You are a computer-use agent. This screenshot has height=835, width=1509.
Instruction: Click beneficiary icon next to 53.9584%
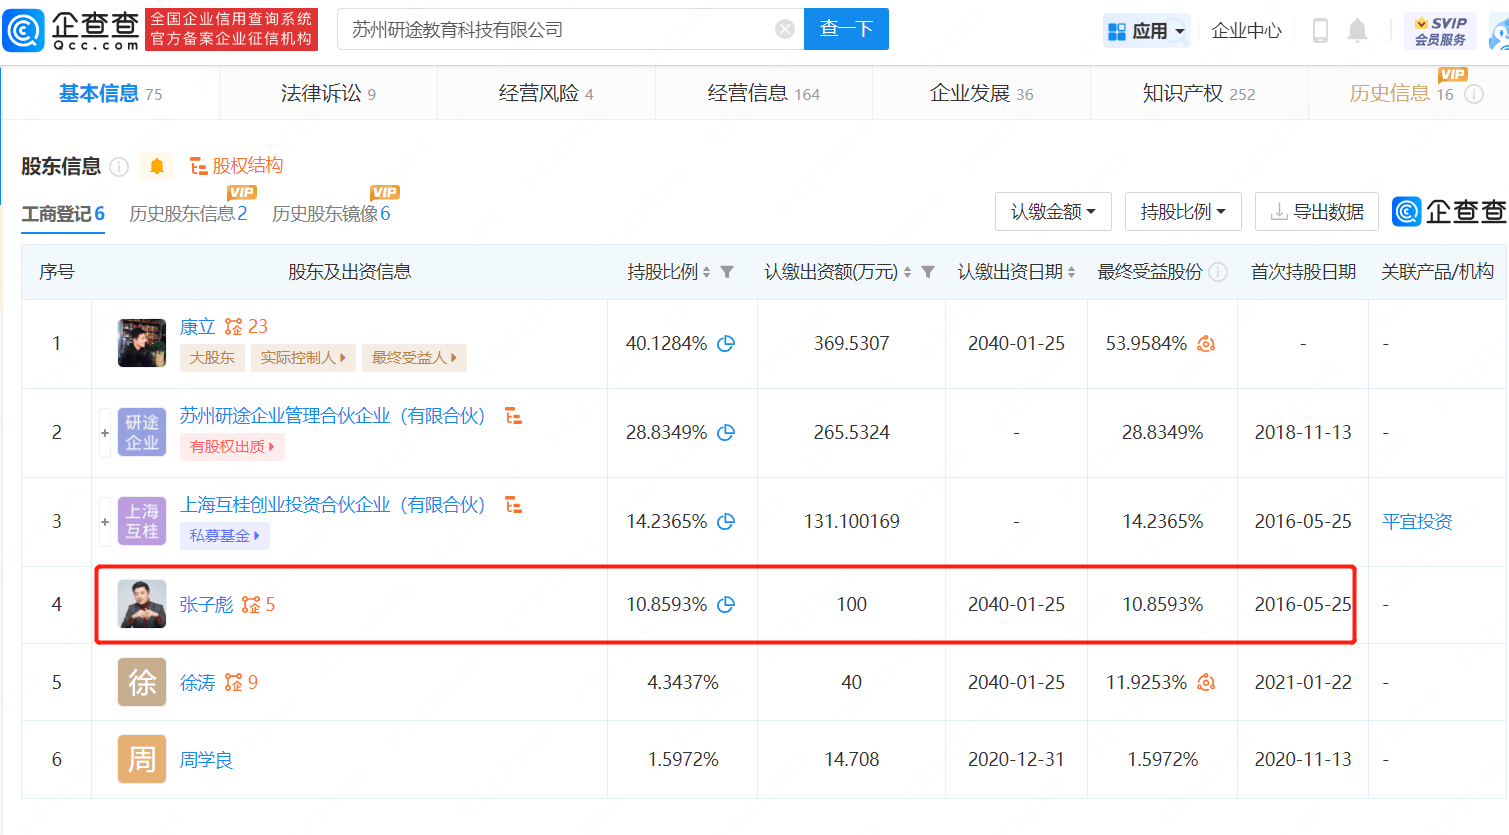pyautogui.click(x=1206, y=344)
